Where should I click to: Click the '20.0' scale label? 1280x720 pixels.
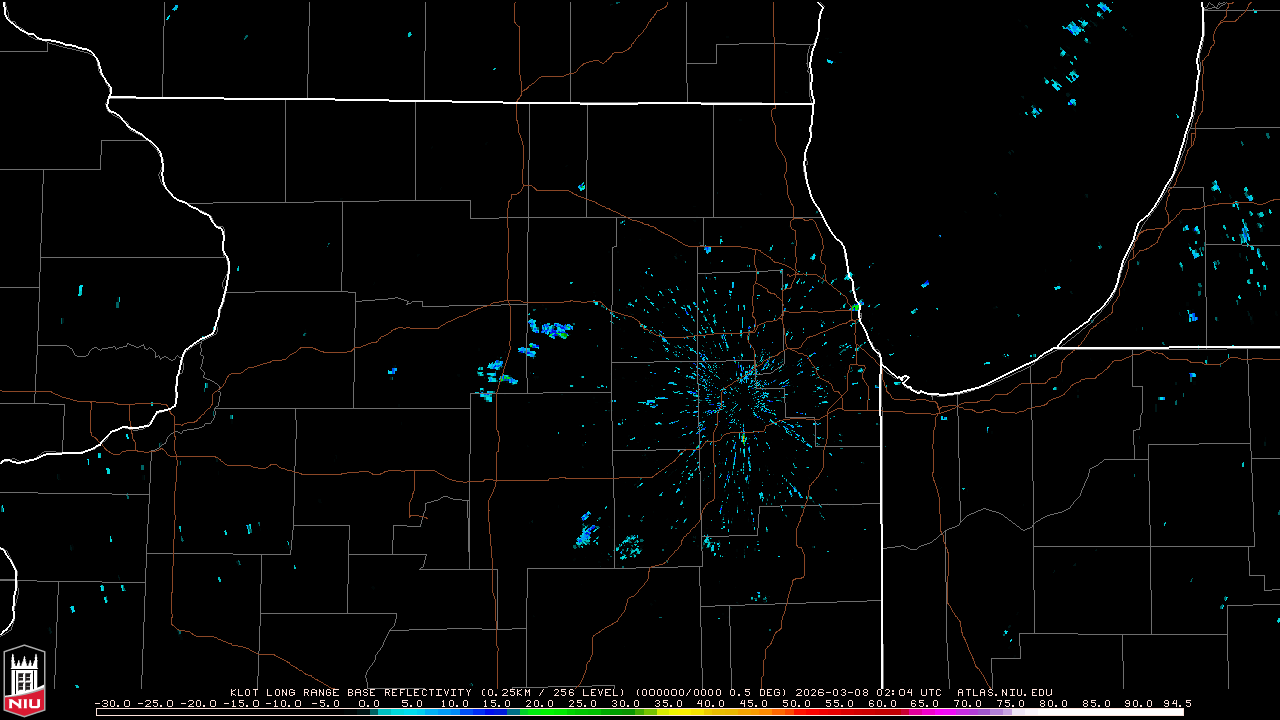tap(538, 704)
